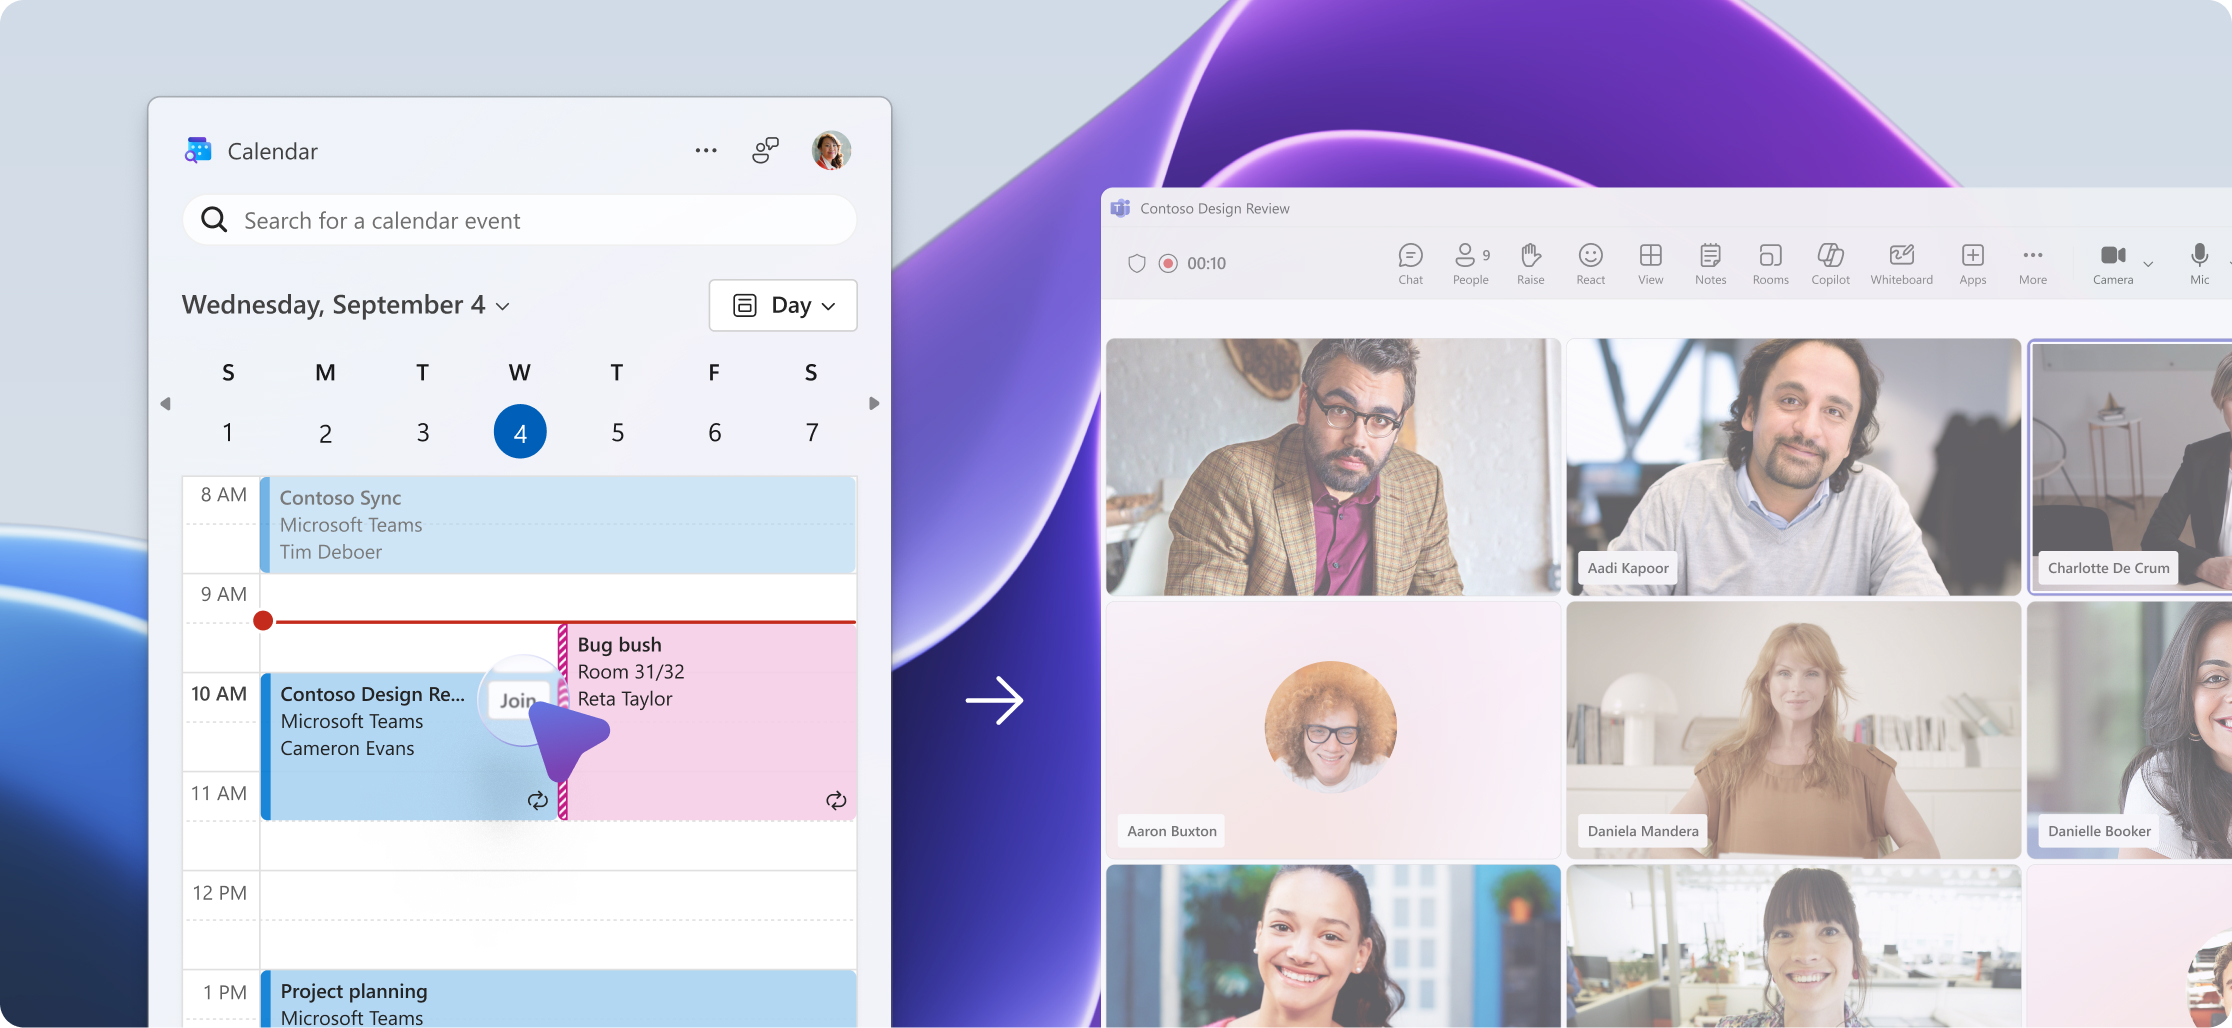
Task: Launch Copilot in the meeting
Action: click(1830, 264)
